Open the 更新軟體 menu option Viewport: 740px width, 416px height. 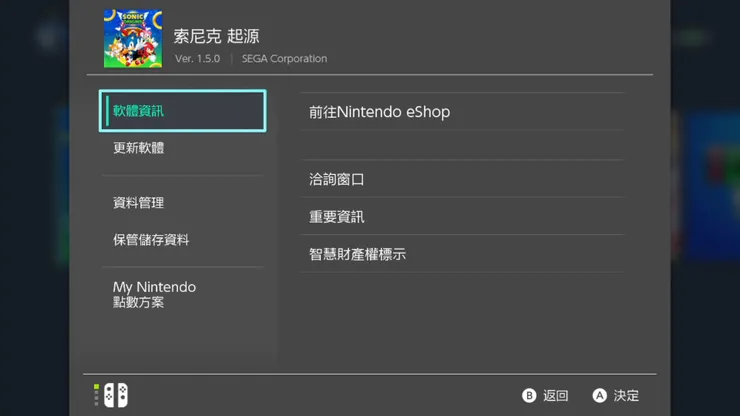pyautogui.click(x=183, y=148)
